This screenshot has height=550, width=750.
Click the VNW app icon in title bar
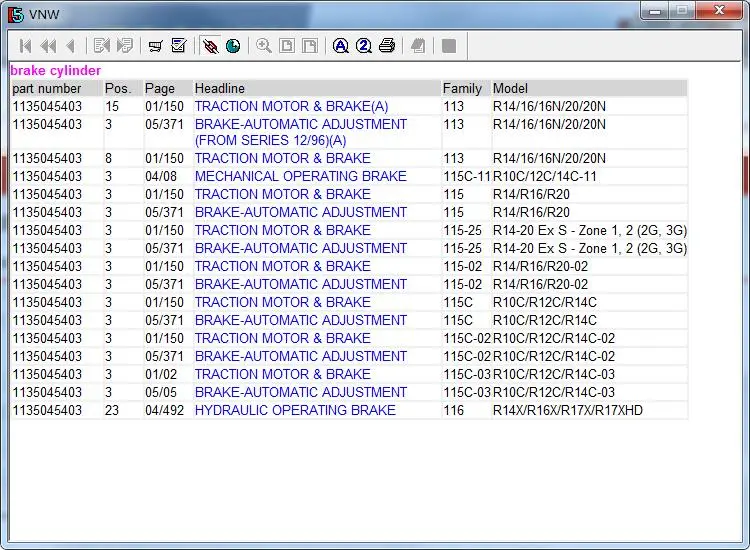15,14
